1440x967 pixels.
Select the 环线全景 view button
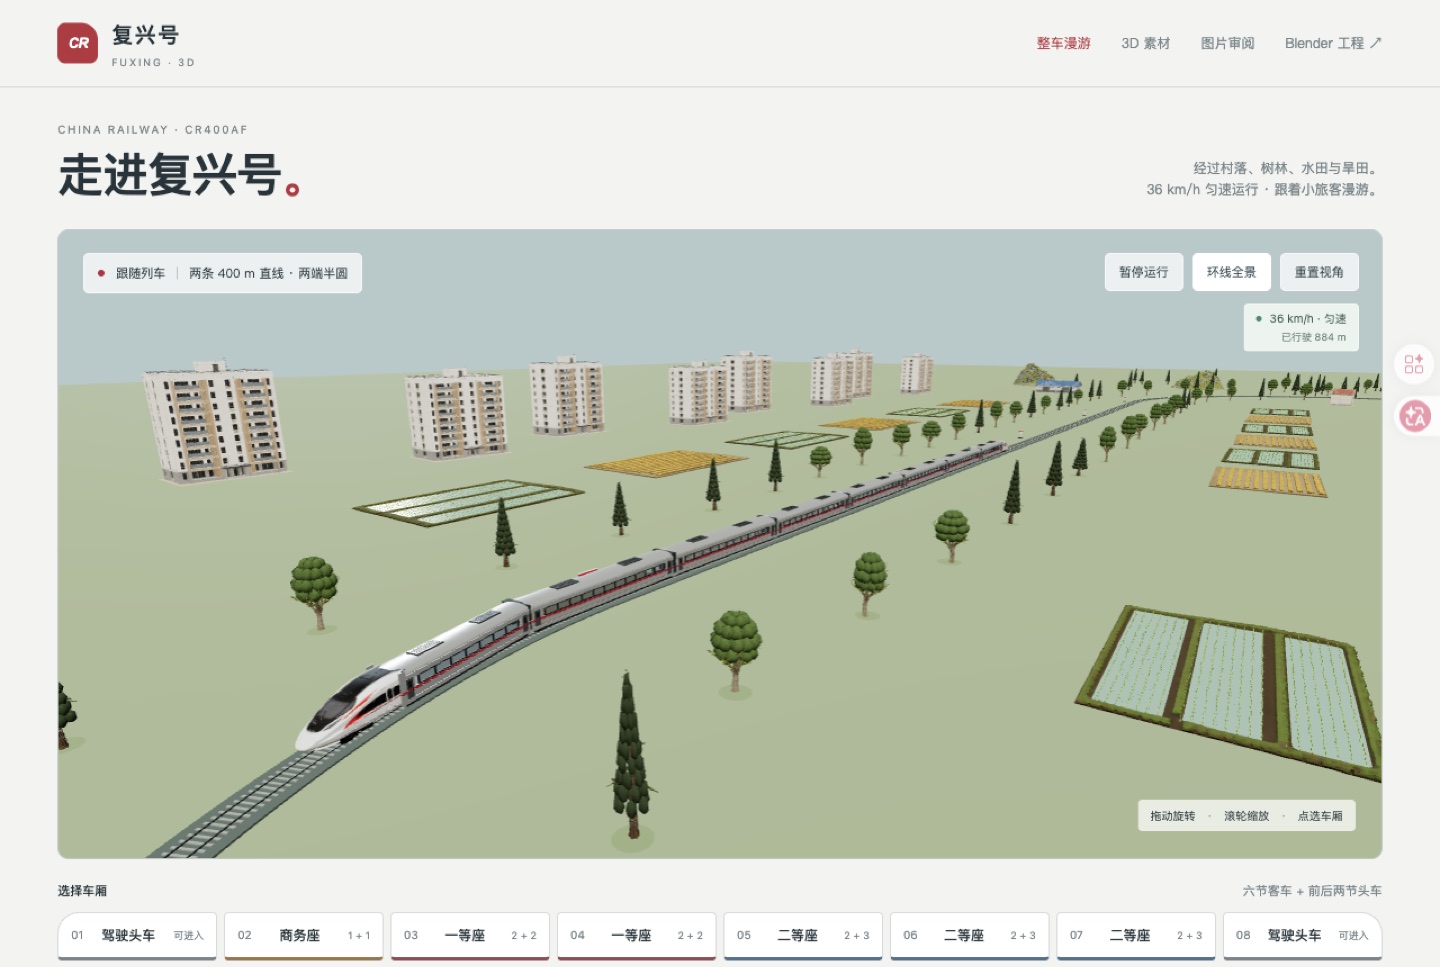[x=1231, y=272]
